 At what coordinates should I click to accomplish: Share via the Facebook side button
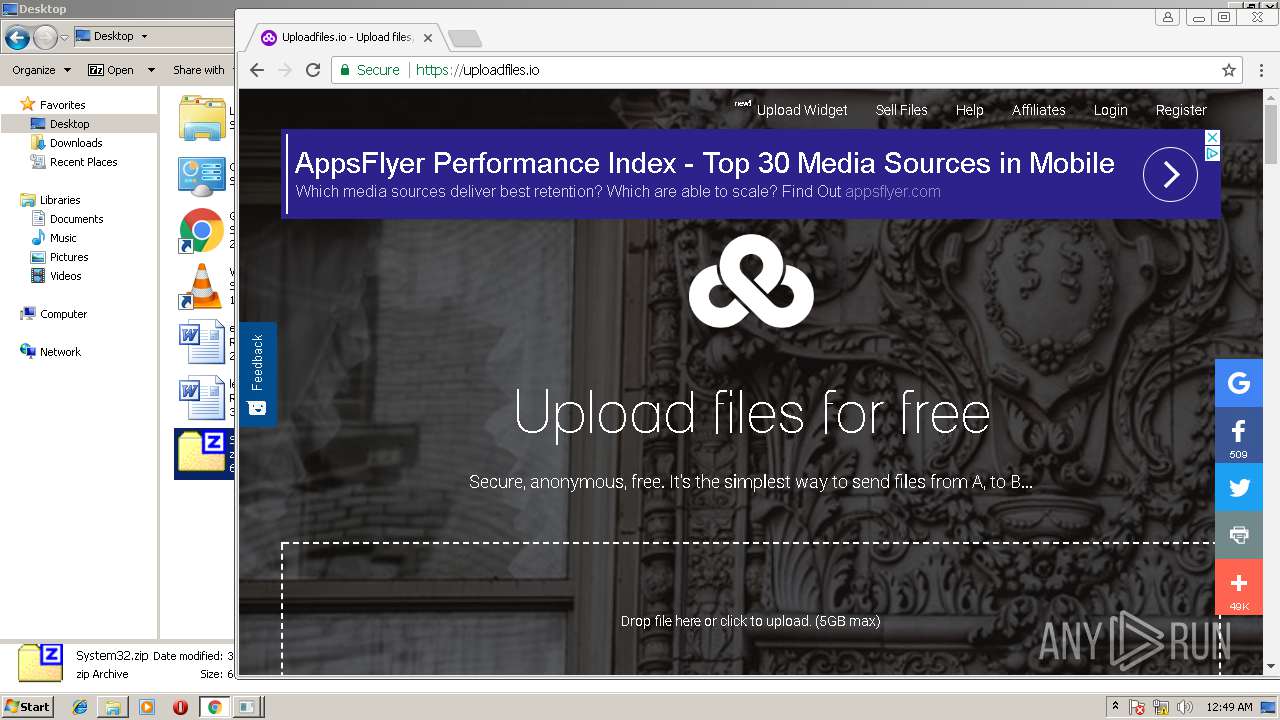pyautogui.click(x=1239, y=435)
